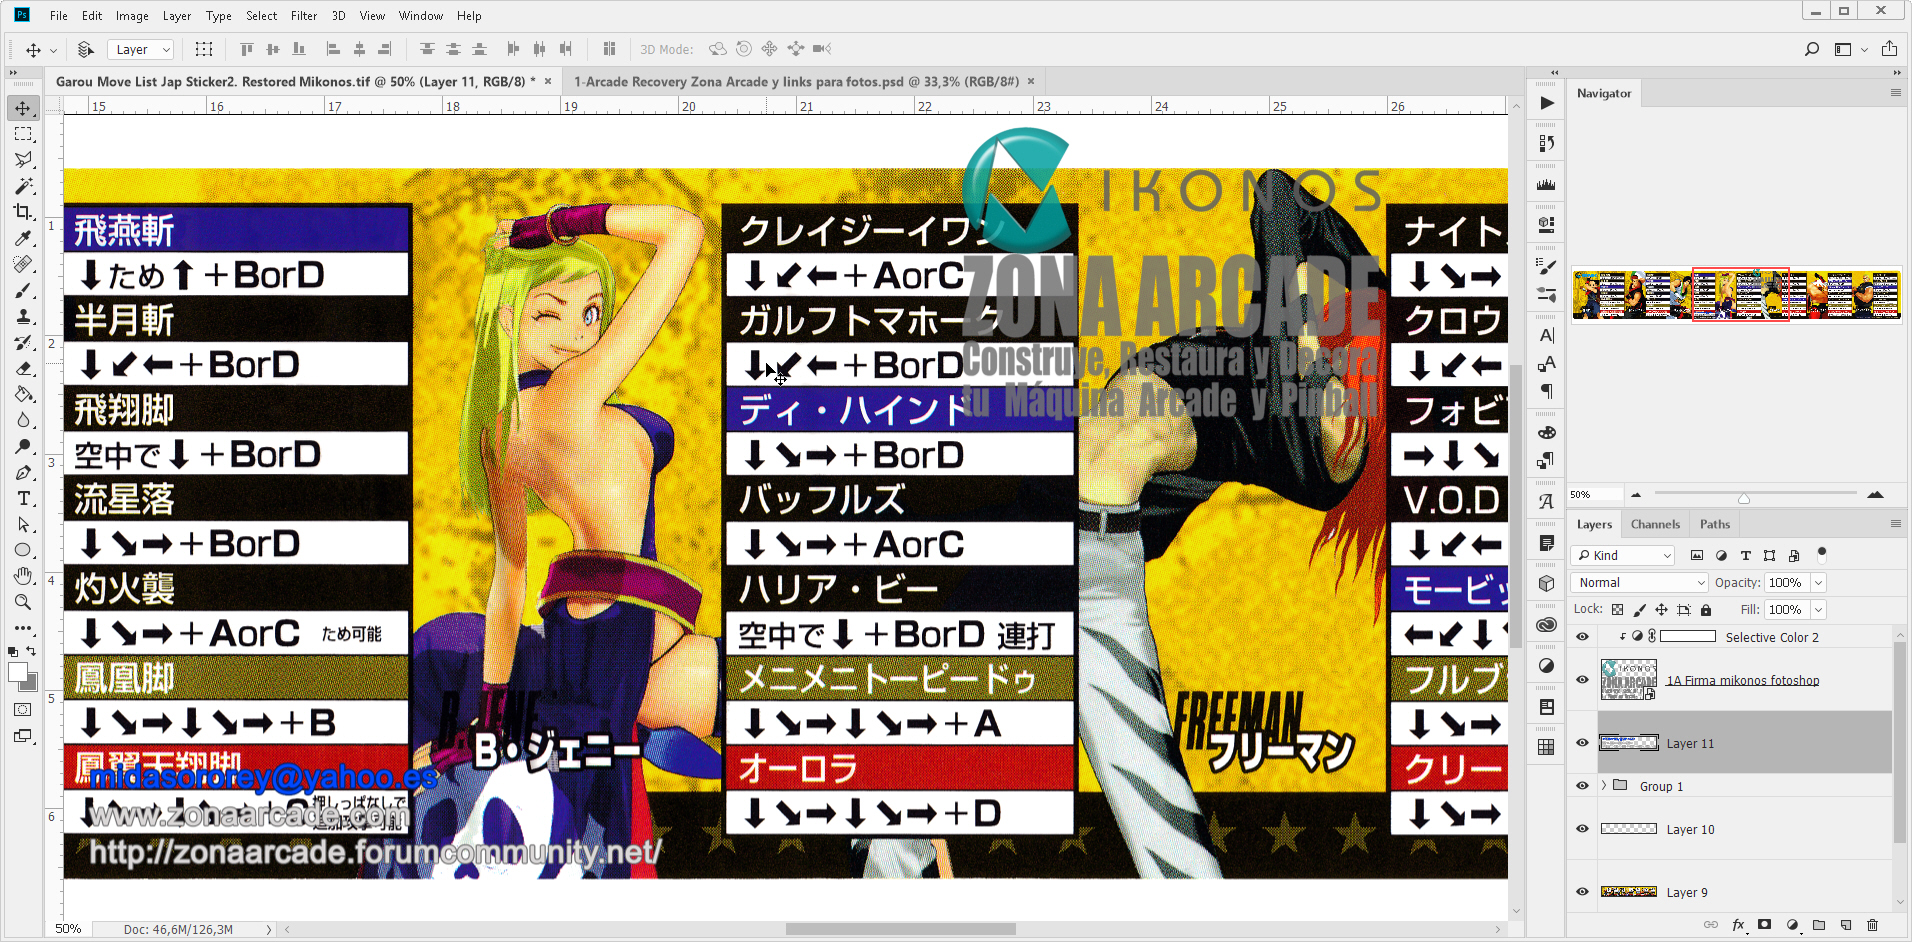This screenshot has width=1912, height=942.
Task: Hide the Selective Color 2 adjustment layer
Action: coord(1582,636)
